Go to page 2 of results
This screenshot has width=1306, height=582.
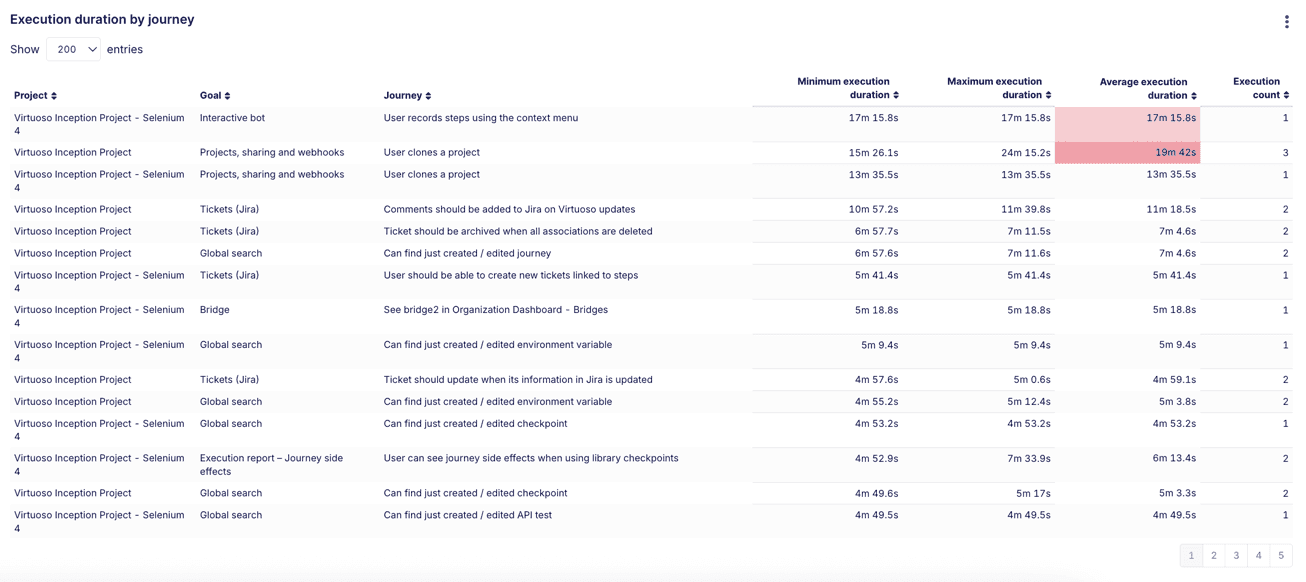(1213, 555)
